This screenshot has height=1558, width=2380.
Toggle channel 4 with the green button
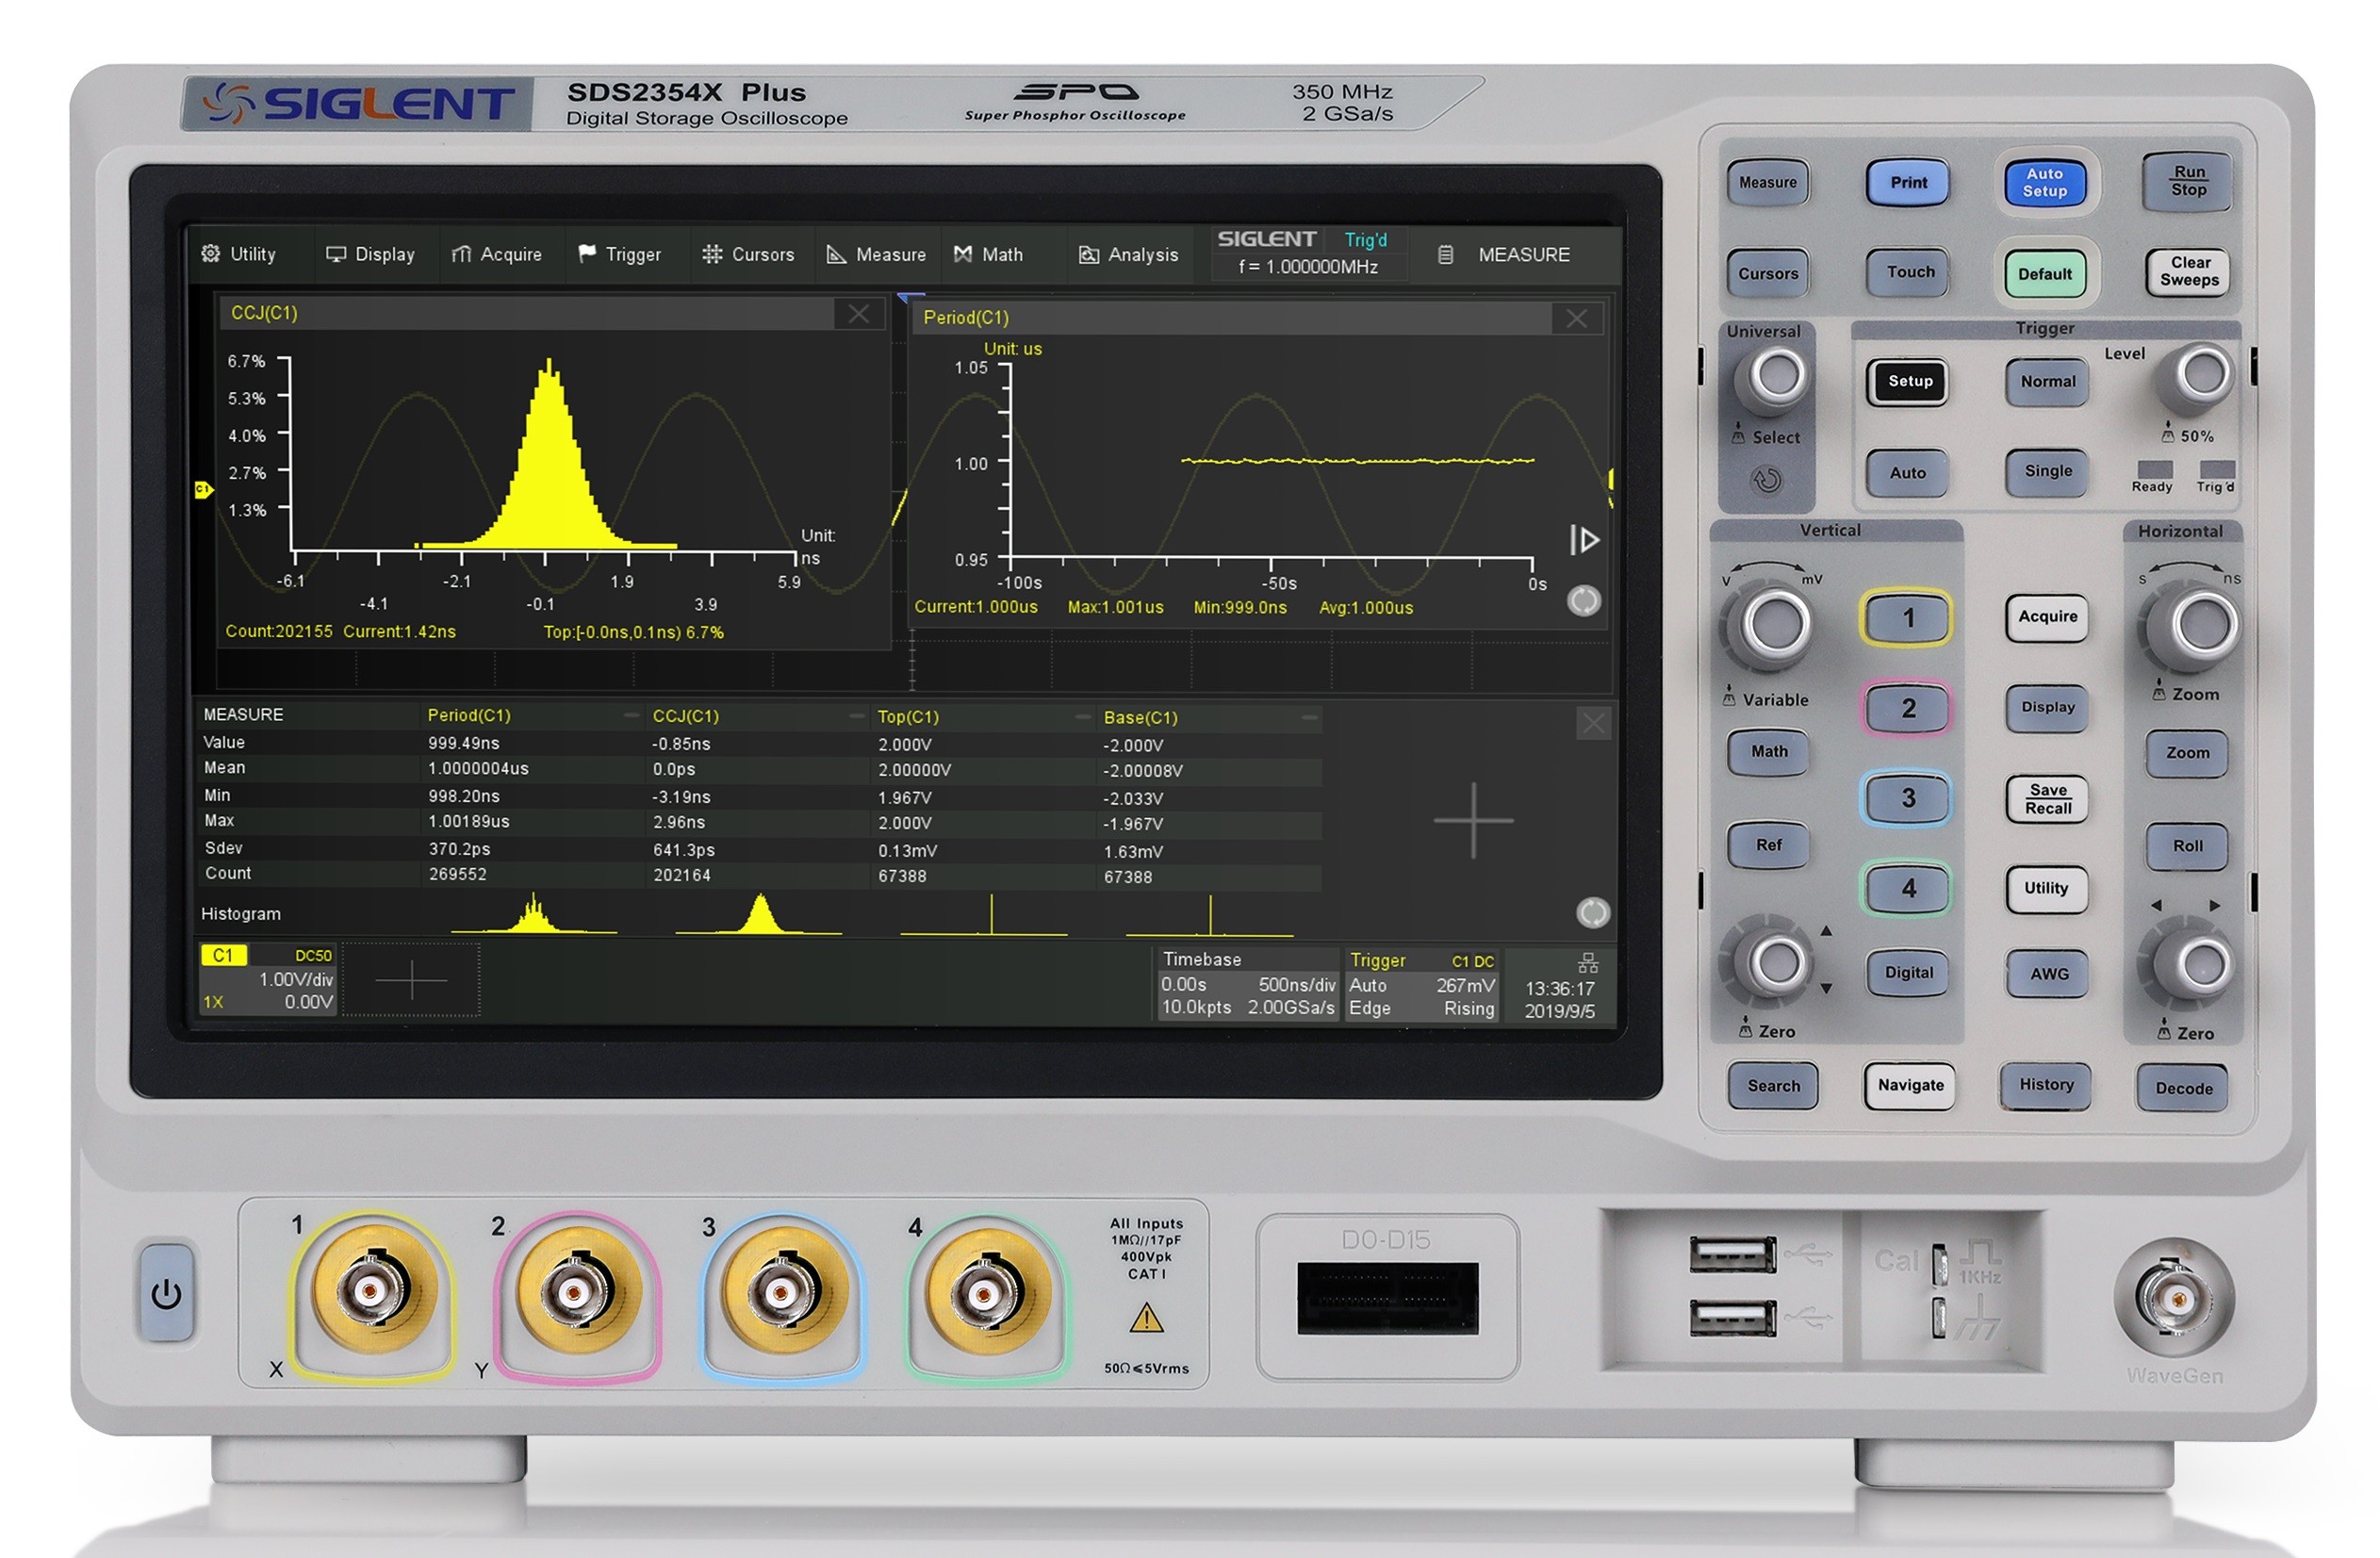pyautogui.click(x=1906, y=888)
